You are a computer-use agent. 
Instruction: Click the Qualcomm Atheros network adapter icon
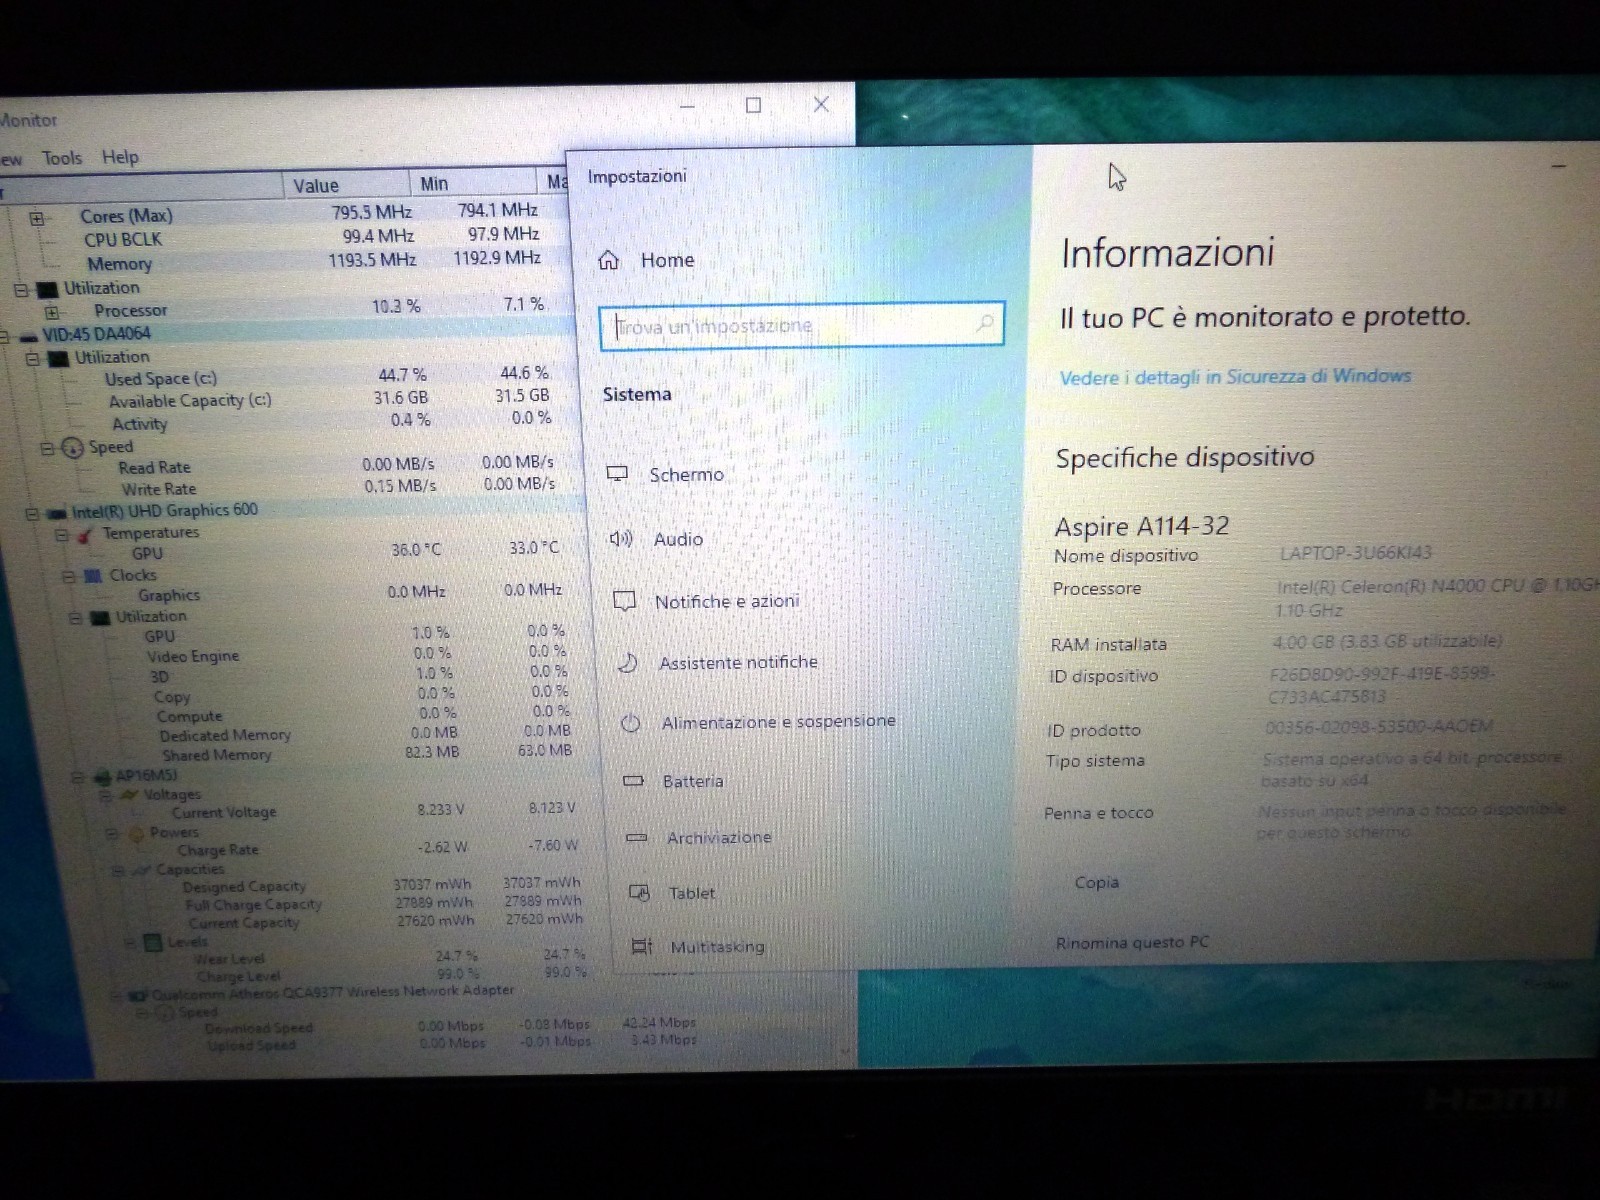coord(138,994)
